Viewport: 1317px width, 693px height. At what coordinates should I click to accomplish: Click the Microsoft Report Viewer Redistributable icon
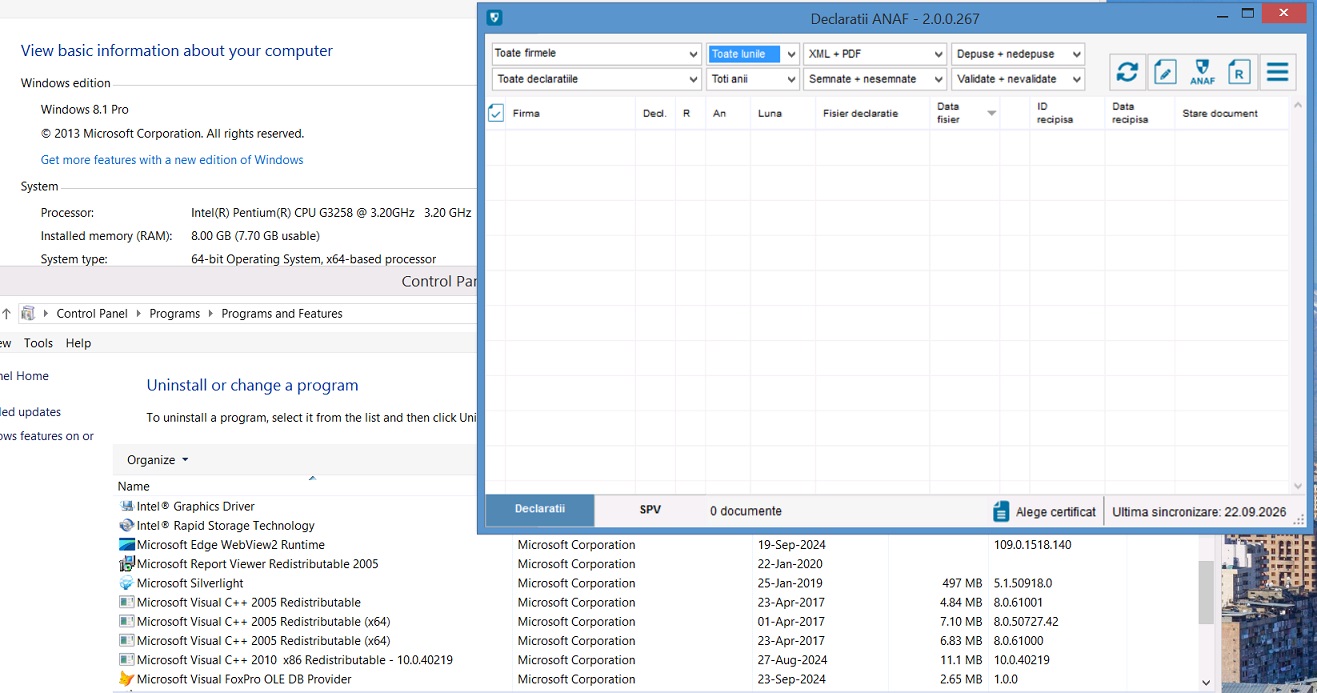[126, 564]
